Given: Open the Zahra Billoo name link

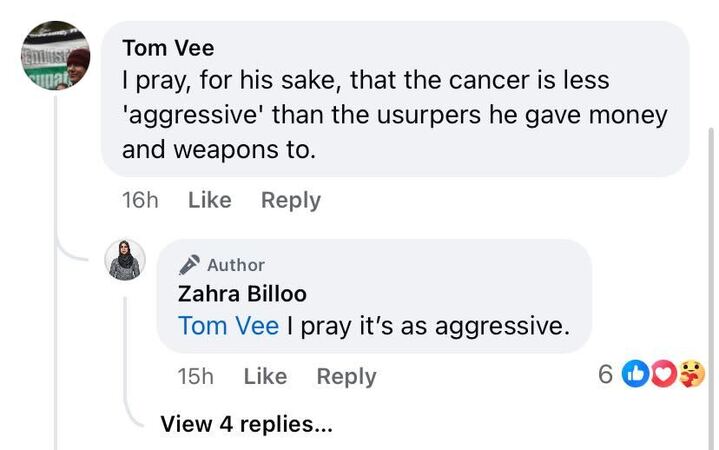Looking at the screenshot, I should point(242,294).
